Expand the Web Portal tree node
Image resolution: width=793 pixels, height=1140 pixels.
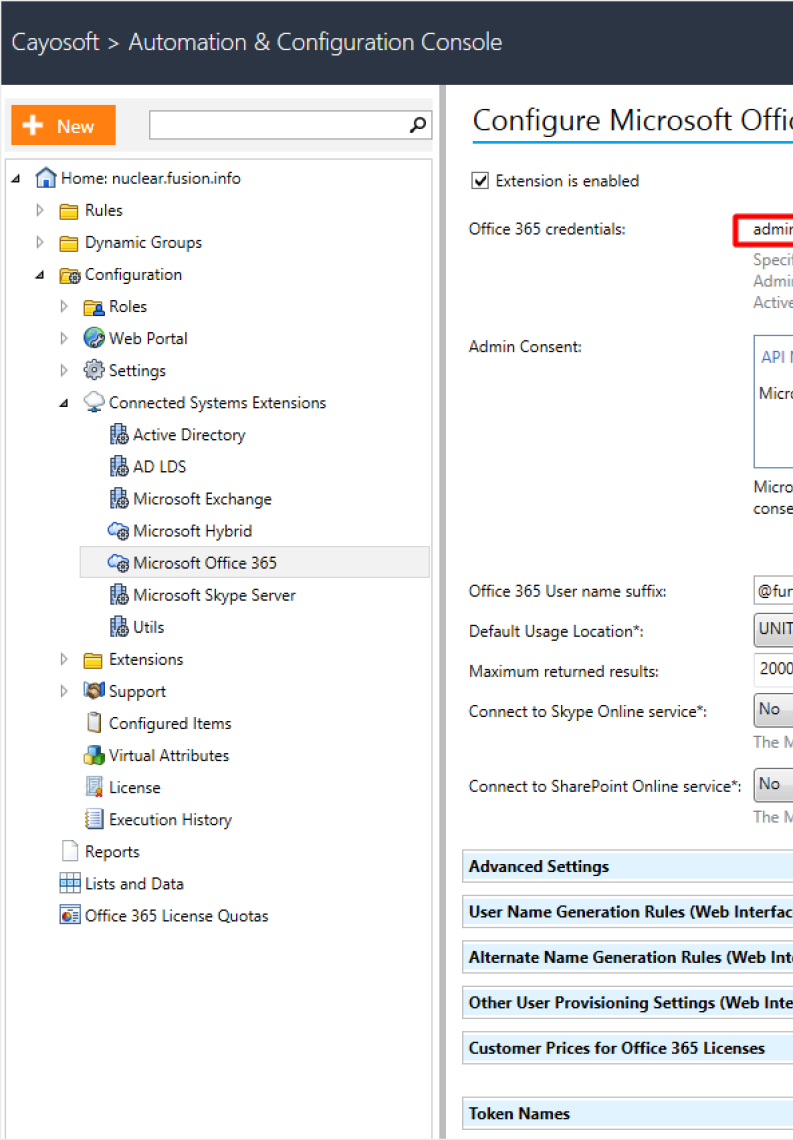tap(64, 338)
